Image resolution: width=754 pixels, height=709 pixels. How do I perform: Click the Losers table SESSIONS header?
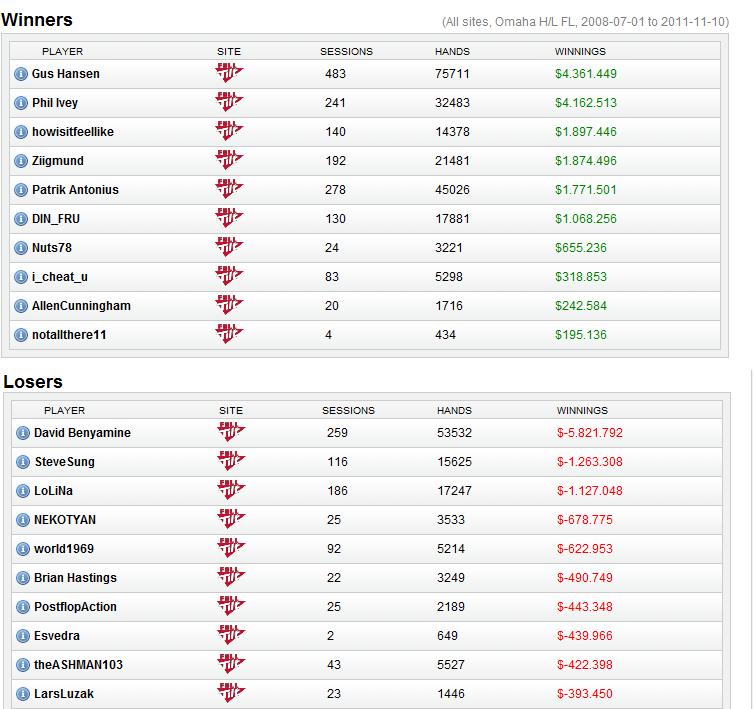coord(348,410)
